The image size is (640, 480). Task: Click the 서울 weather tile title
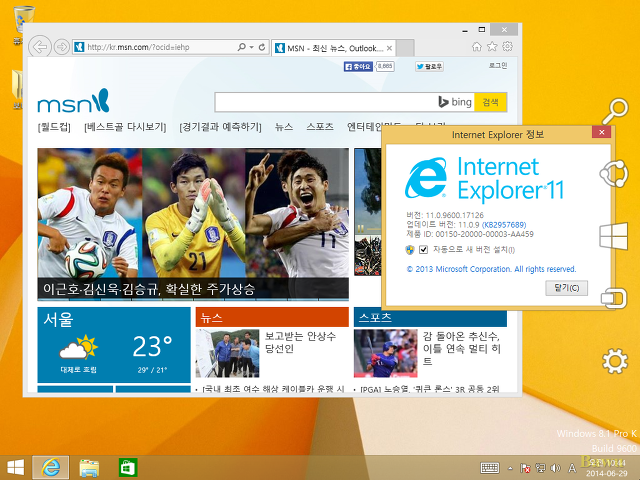(58, 319)
